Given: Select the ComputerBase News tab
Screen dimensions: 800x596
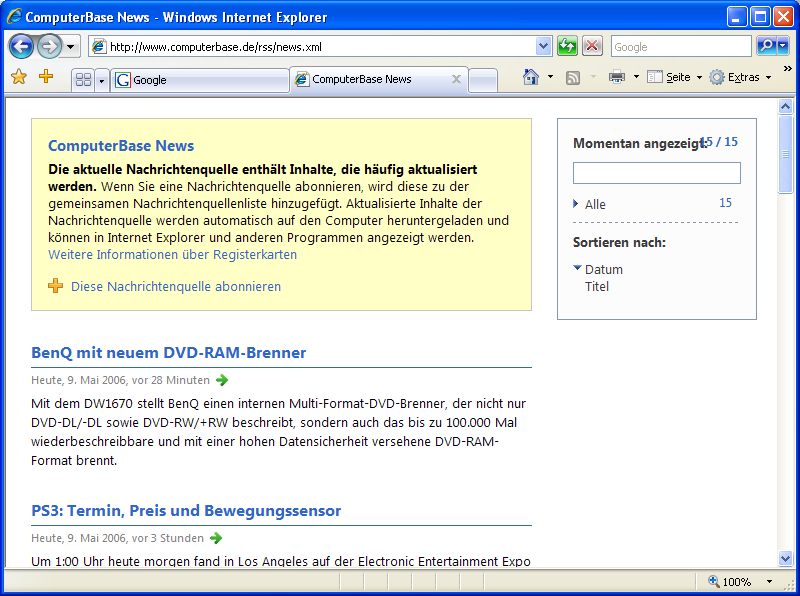Looking at the screenshot, I should pos(380,79).
